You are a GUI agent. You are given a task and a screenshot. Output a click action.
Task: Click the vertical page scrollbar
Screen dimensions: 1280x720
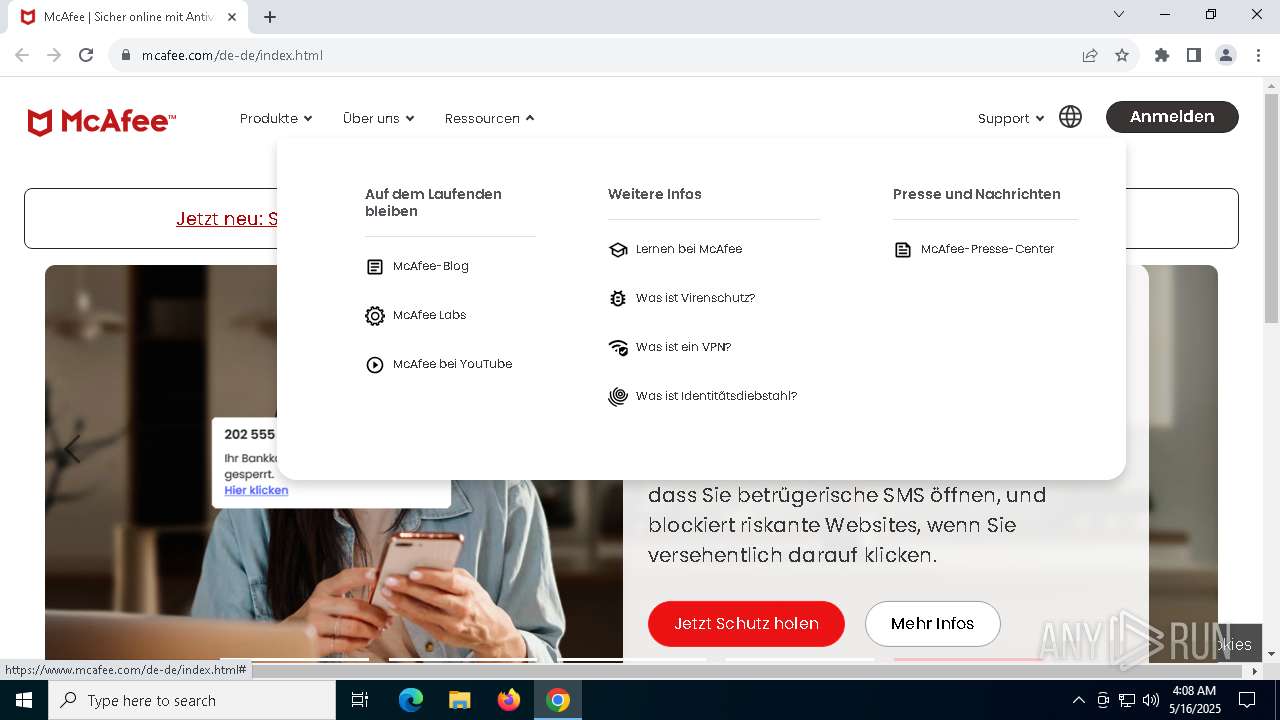click(1271, 208)
